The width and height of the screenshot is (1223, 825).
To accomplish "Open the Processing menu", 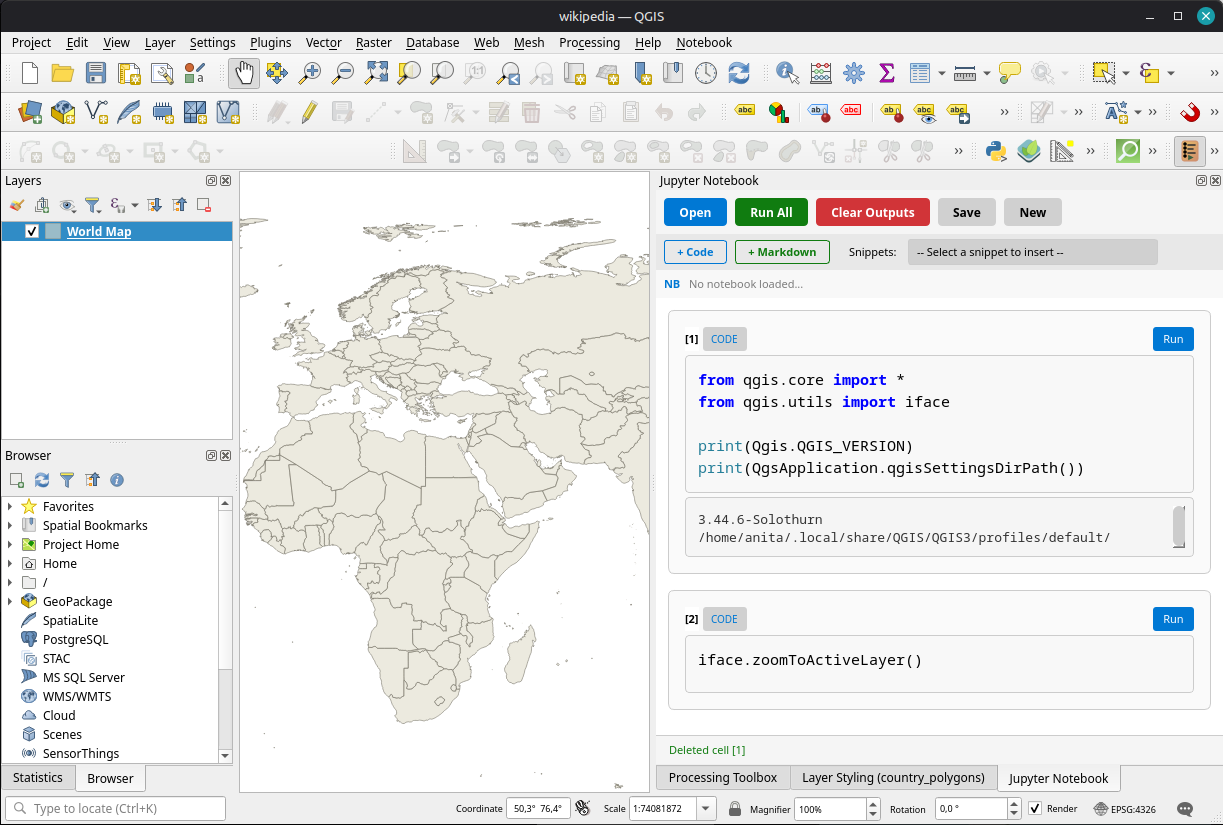I will point(589,42).
